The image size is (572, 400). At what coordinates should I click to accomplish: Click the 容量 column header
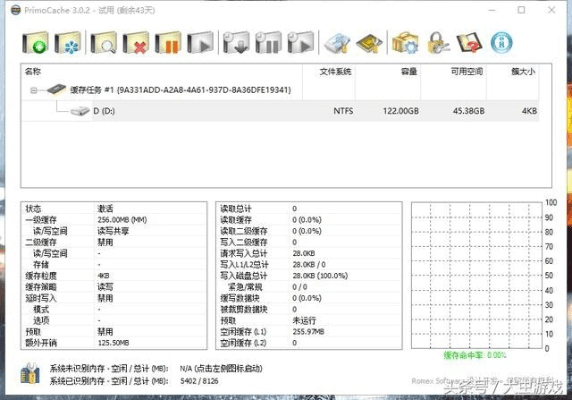409,71
